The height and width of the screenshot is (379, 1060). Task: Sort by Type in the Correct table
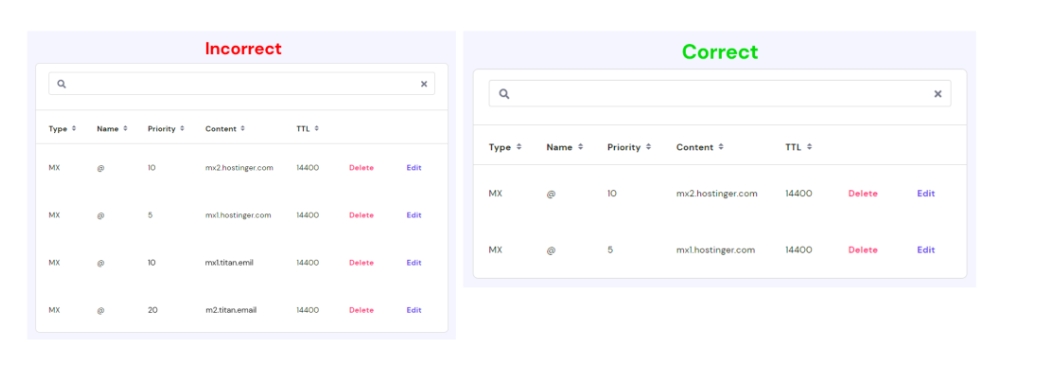coord(505,147)
